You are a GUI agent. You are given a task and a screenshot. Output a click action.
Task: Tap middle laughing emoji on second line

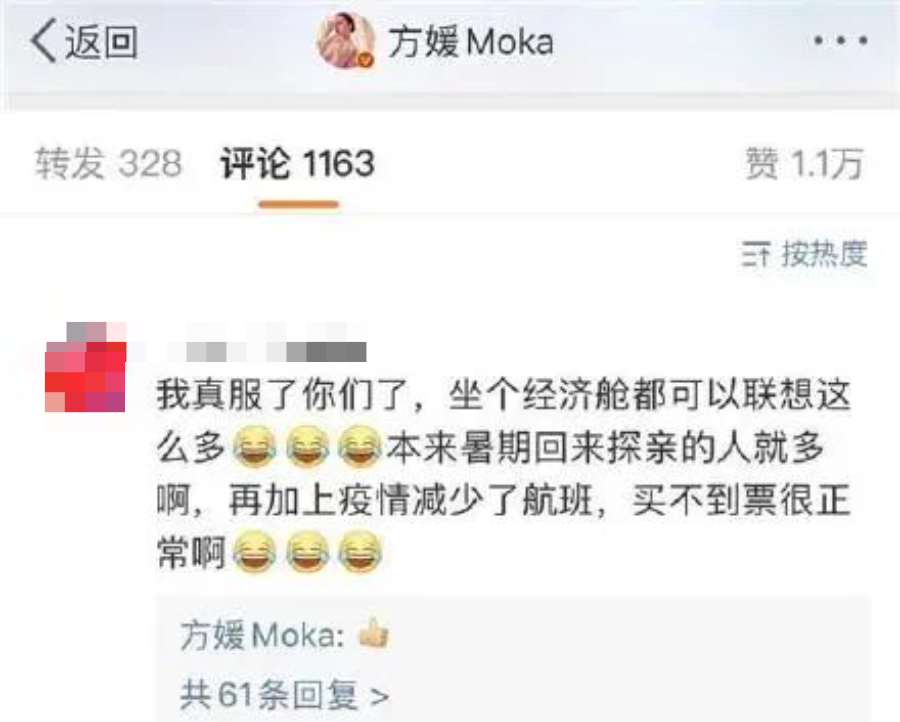tap(307, 446)
